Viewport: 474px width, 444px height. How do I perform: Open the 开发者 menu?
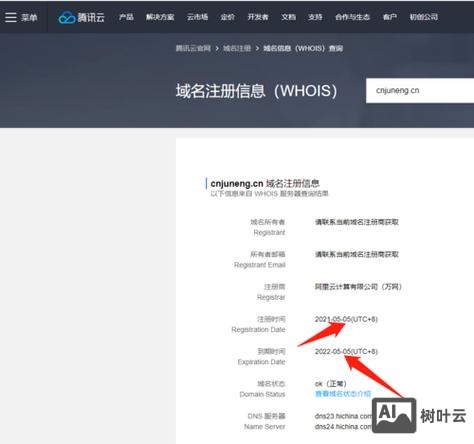(258, 17)
